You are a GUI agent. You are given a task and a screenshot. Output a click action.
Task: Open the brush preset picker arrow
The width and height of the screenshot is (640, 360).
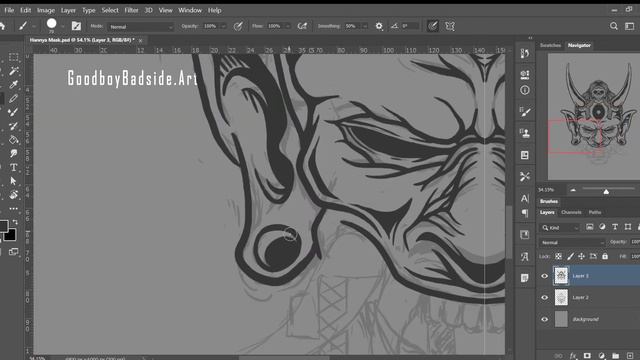point(63,26)
